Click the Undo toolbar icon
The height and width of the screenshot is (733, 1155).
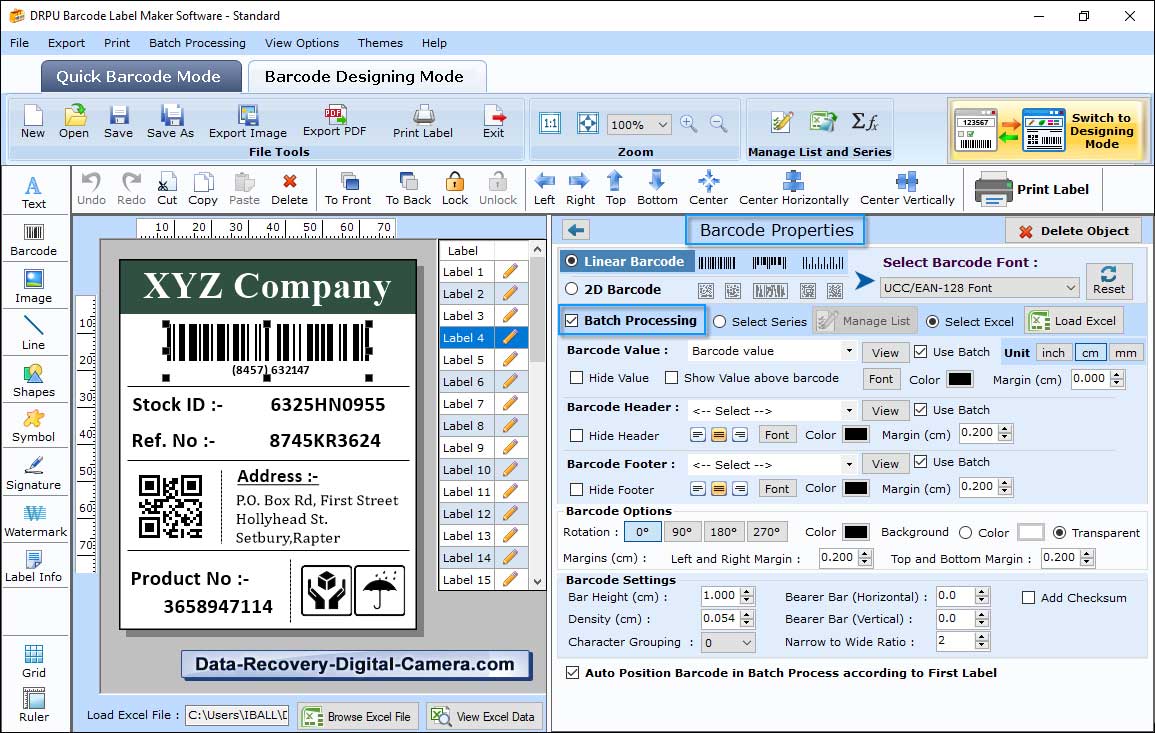coord(91,189)
